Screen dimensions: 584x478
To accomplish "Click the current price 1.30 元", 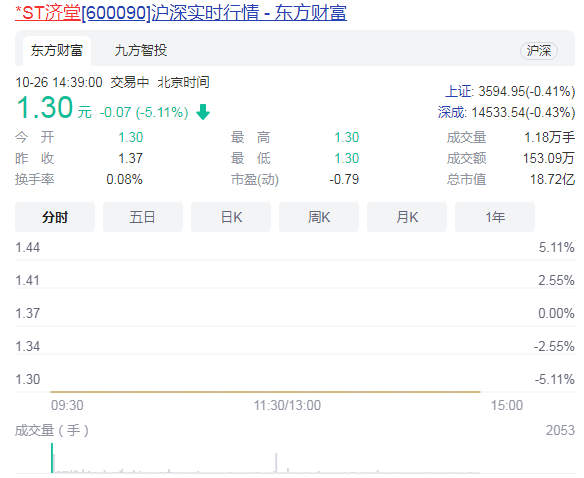I will pos(54,108).
